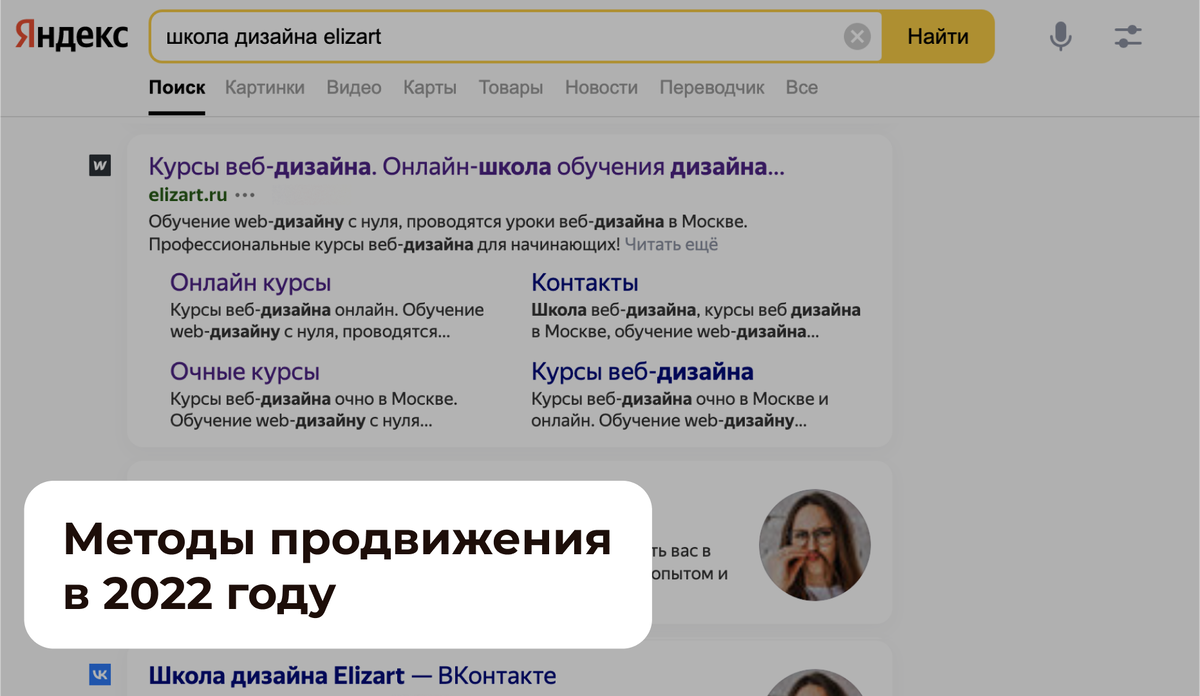Open the Новости tab

coord(601,88)
